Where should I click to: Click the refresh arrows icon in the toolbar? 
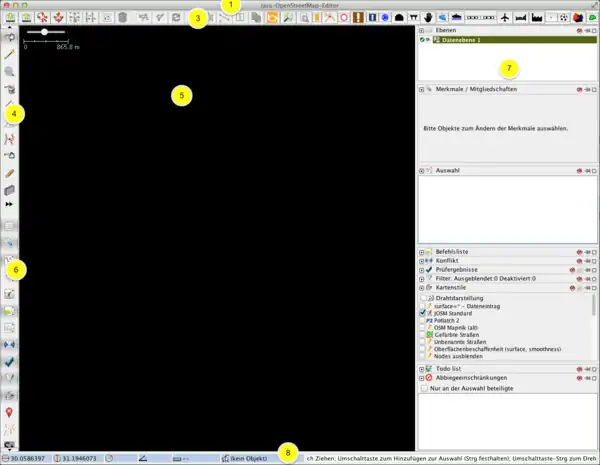[x=177, y=18]
